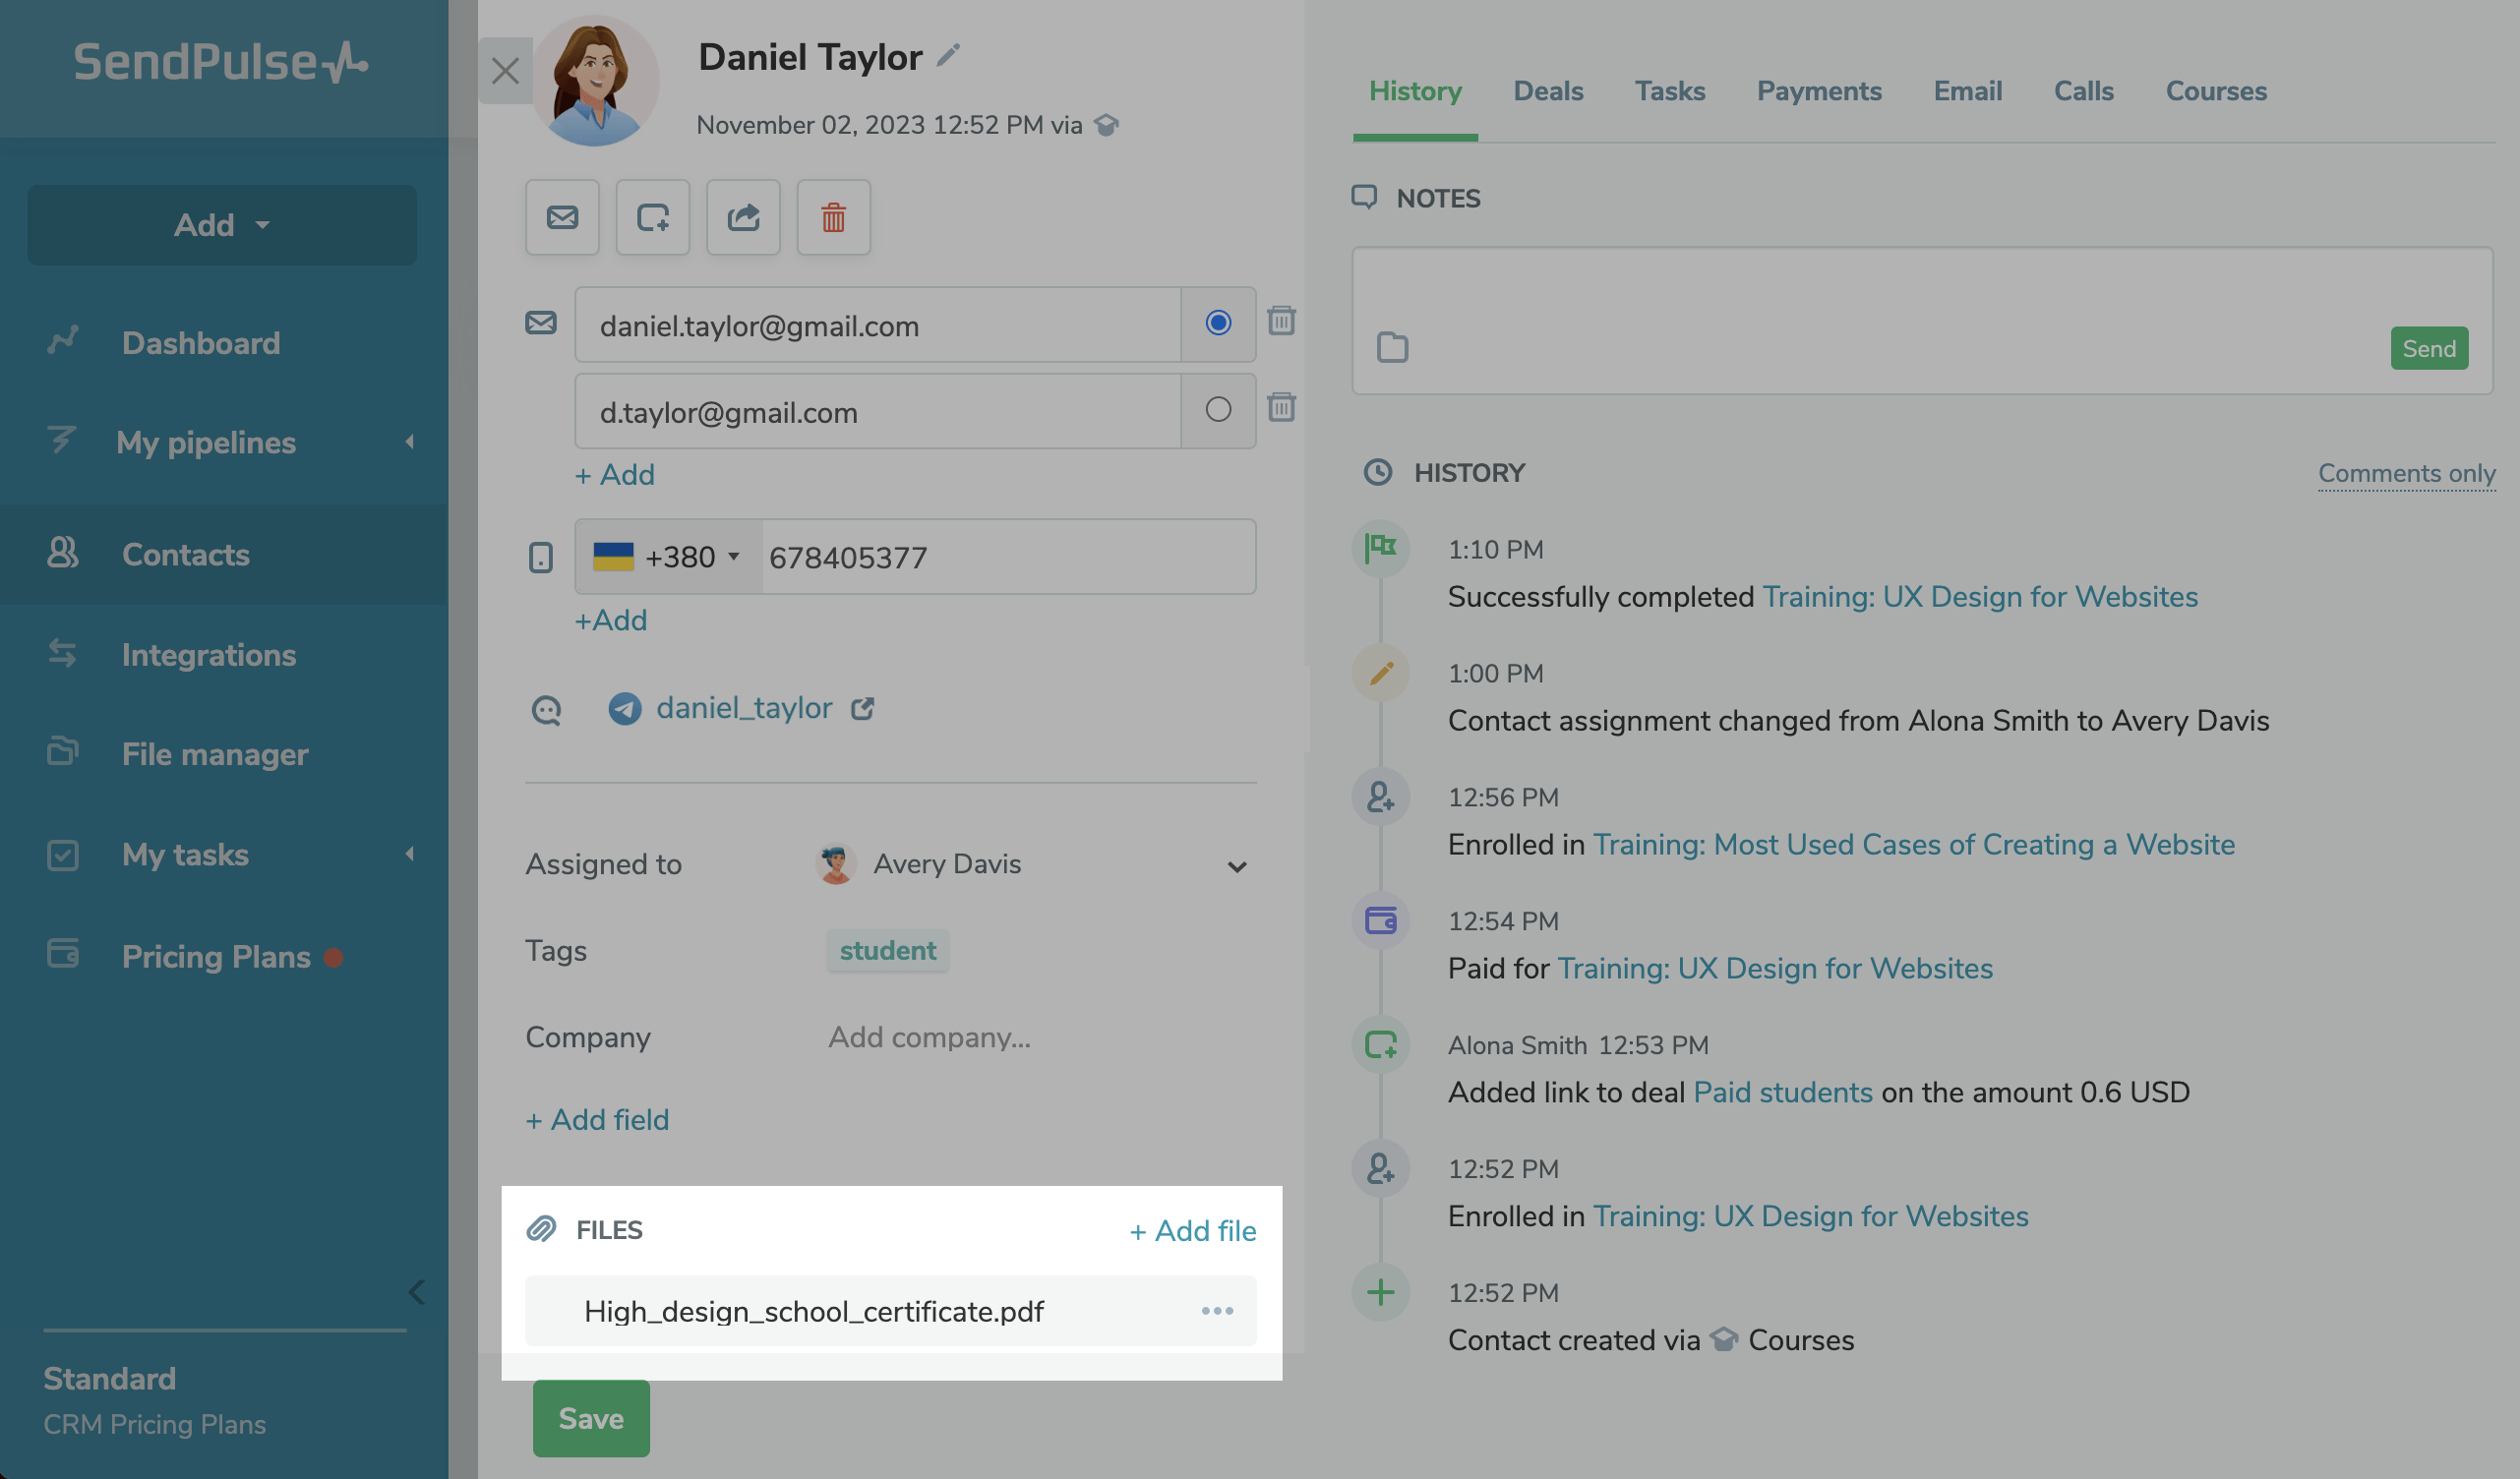Expand the Assigned to Avery Davis dropdown
Image resolution: width=2520 pixels, height=1479 pixels.
(1237, 866)
